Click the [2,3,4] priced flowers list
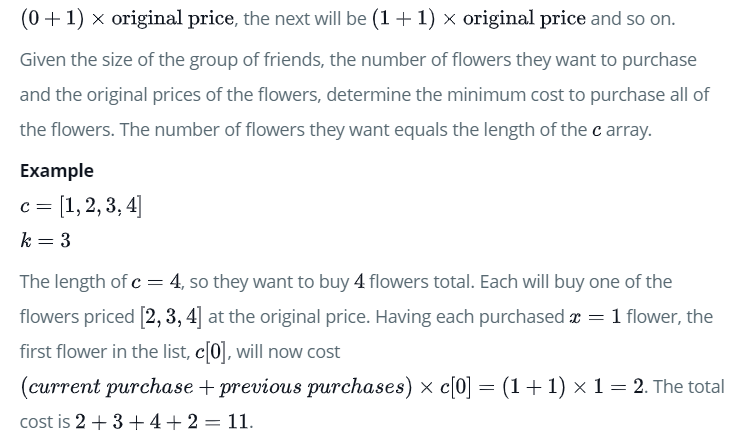This screenshot has width=741, height=436. tap(171, 317)
